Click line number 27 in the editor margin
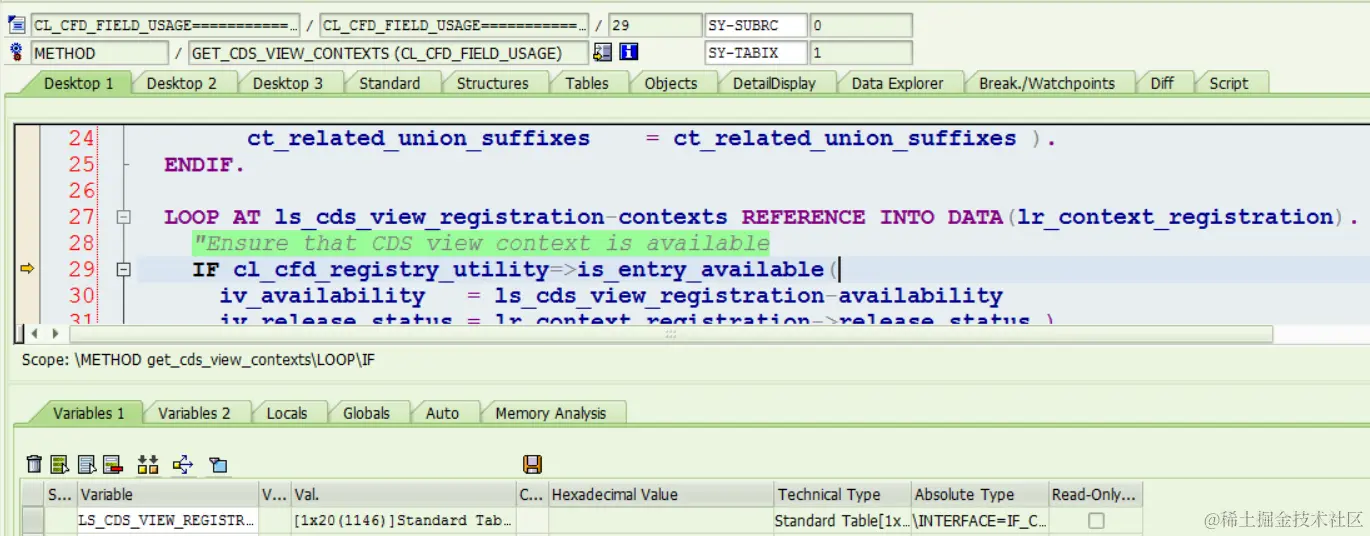Viewport: 1370px width, 536px height. click(81, 217)
